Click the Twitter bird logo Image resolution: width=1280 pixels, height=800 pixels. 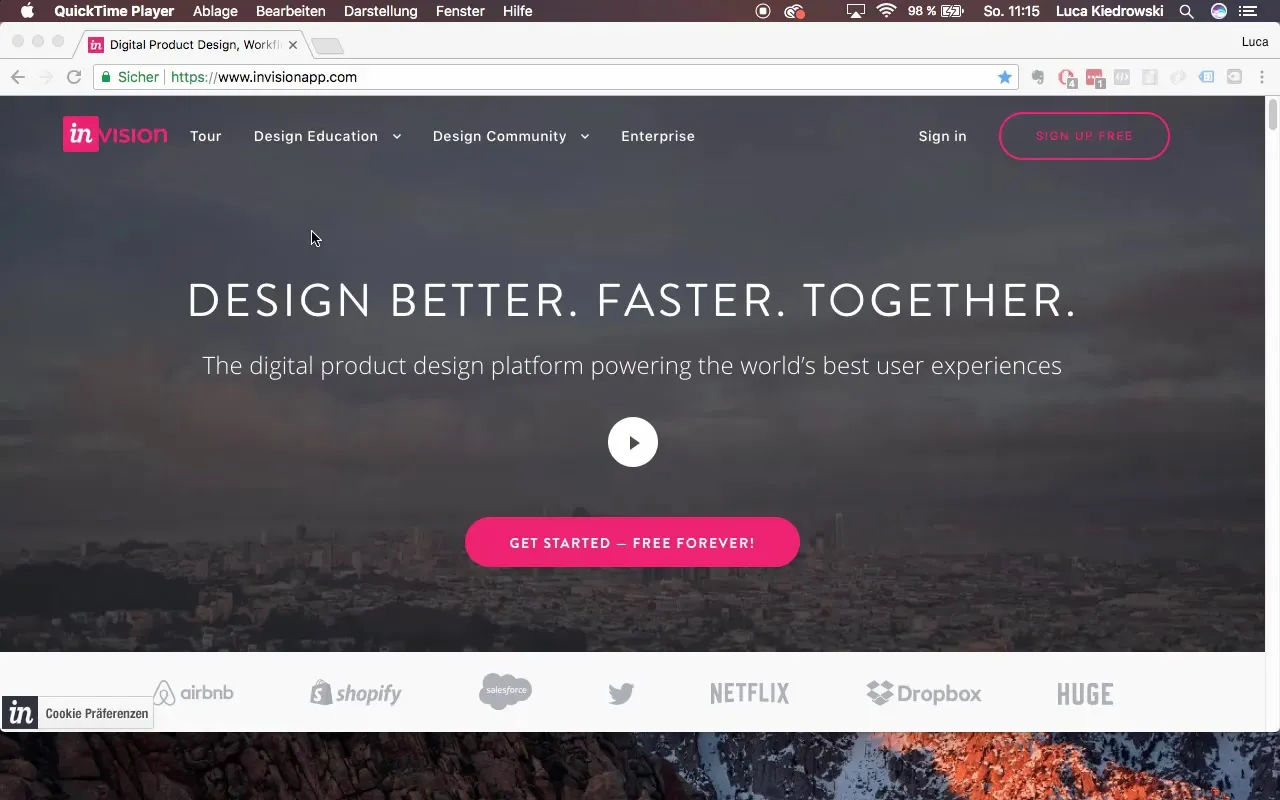pos(621,693)
